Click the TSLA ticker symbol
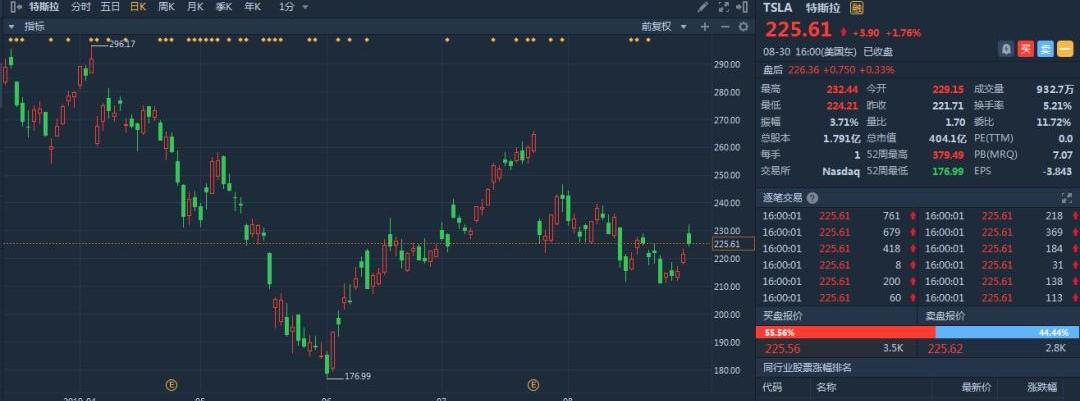1080x401 pixels. (x=777, y=8)
